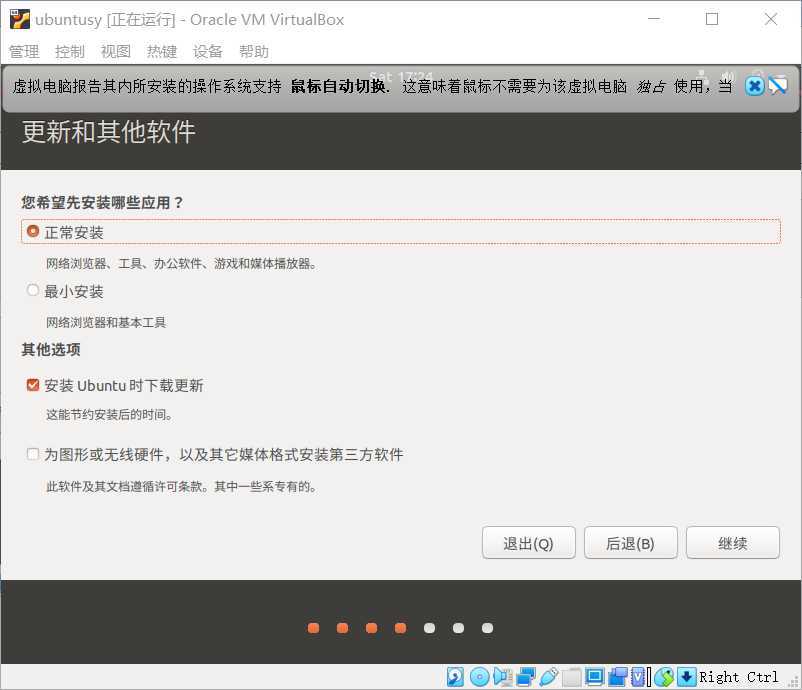Minimize the VirtualBox window
Viewport: 802px width, 690px height.
coord(654,19)
